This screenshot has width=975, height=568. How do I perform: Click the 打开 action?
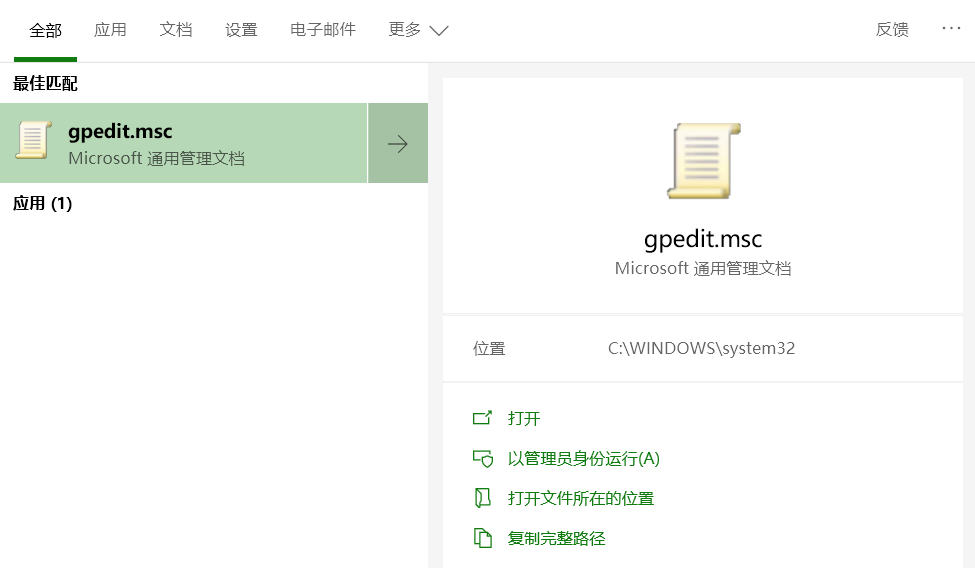point(524,418)
